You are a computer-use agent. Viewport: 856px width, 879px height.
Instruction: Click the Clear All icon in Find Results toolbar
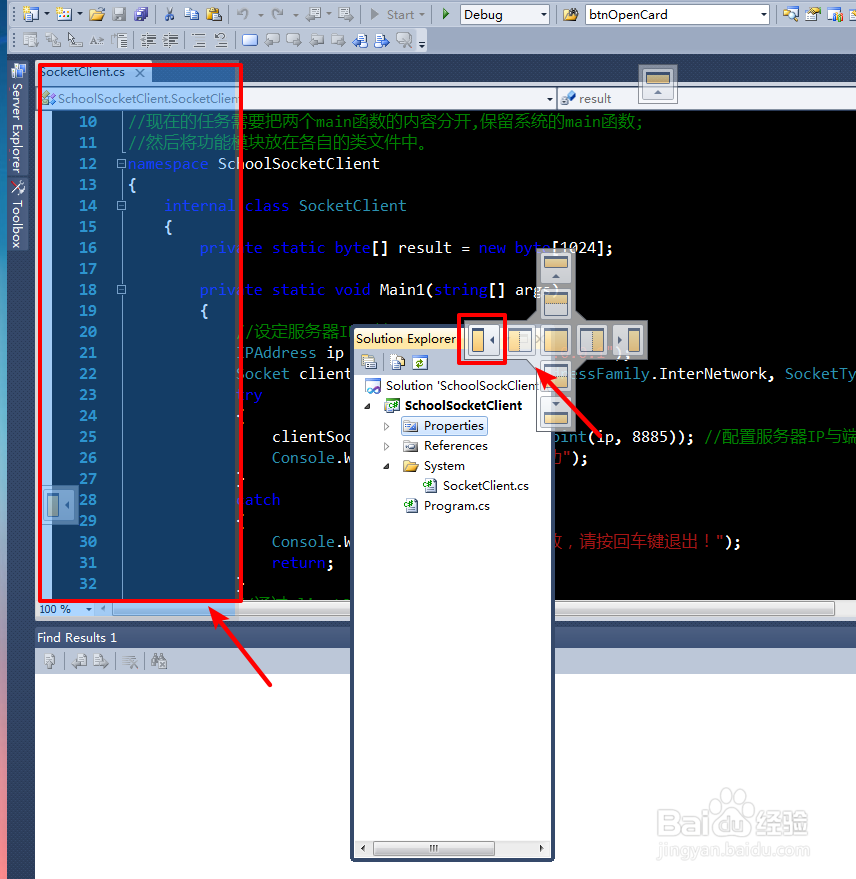point(130,661)
